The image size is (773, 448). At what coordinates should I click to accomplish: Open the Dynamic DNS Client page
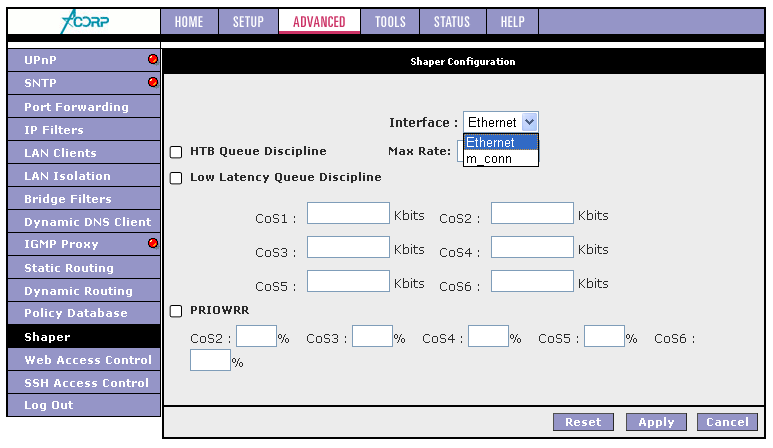coord(87,222)
